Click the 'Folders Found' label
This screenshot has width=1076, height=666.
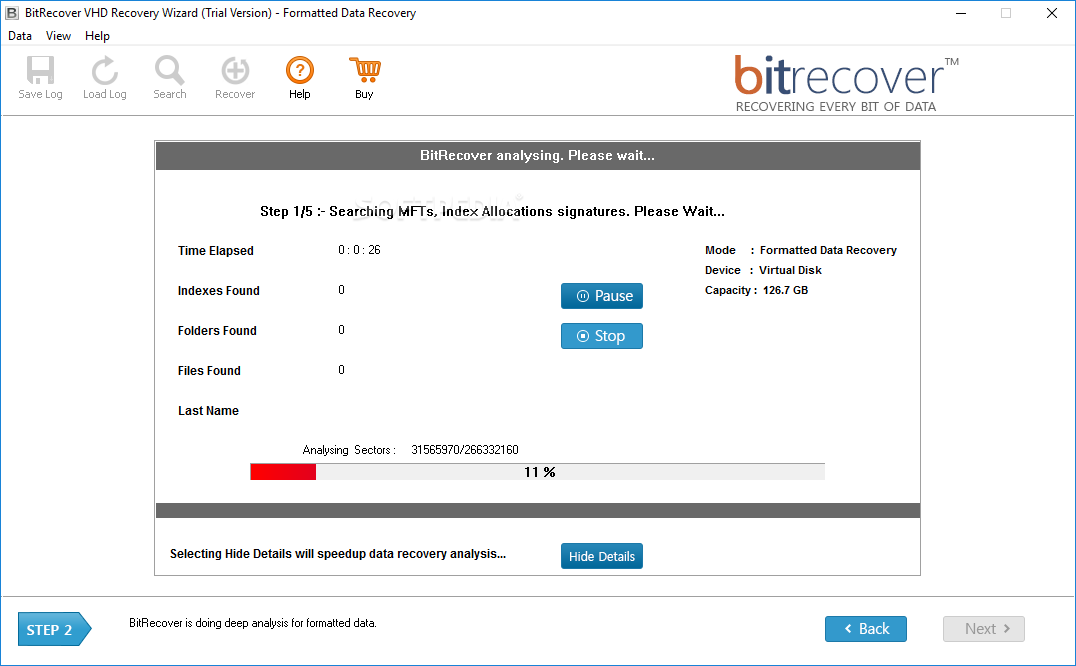(217, 331)
